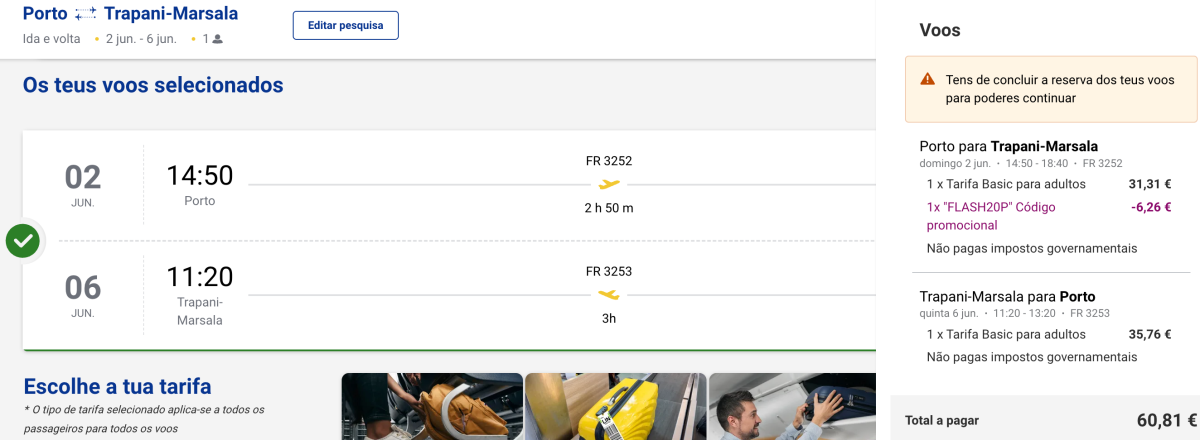Click the Trapani-Marsala para Porto summary heading

(1007, 296)
